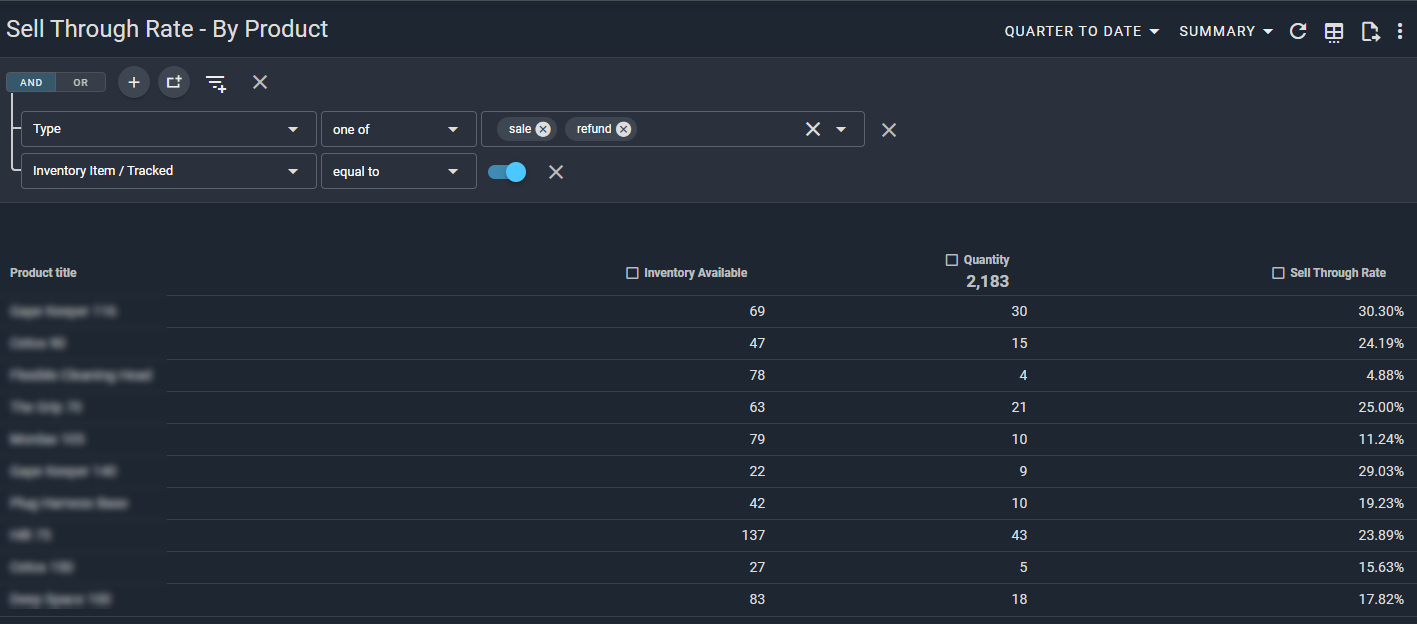Expand the Summary view dropdown
The image size is (1417, 624).
(x=1226, y=32)
